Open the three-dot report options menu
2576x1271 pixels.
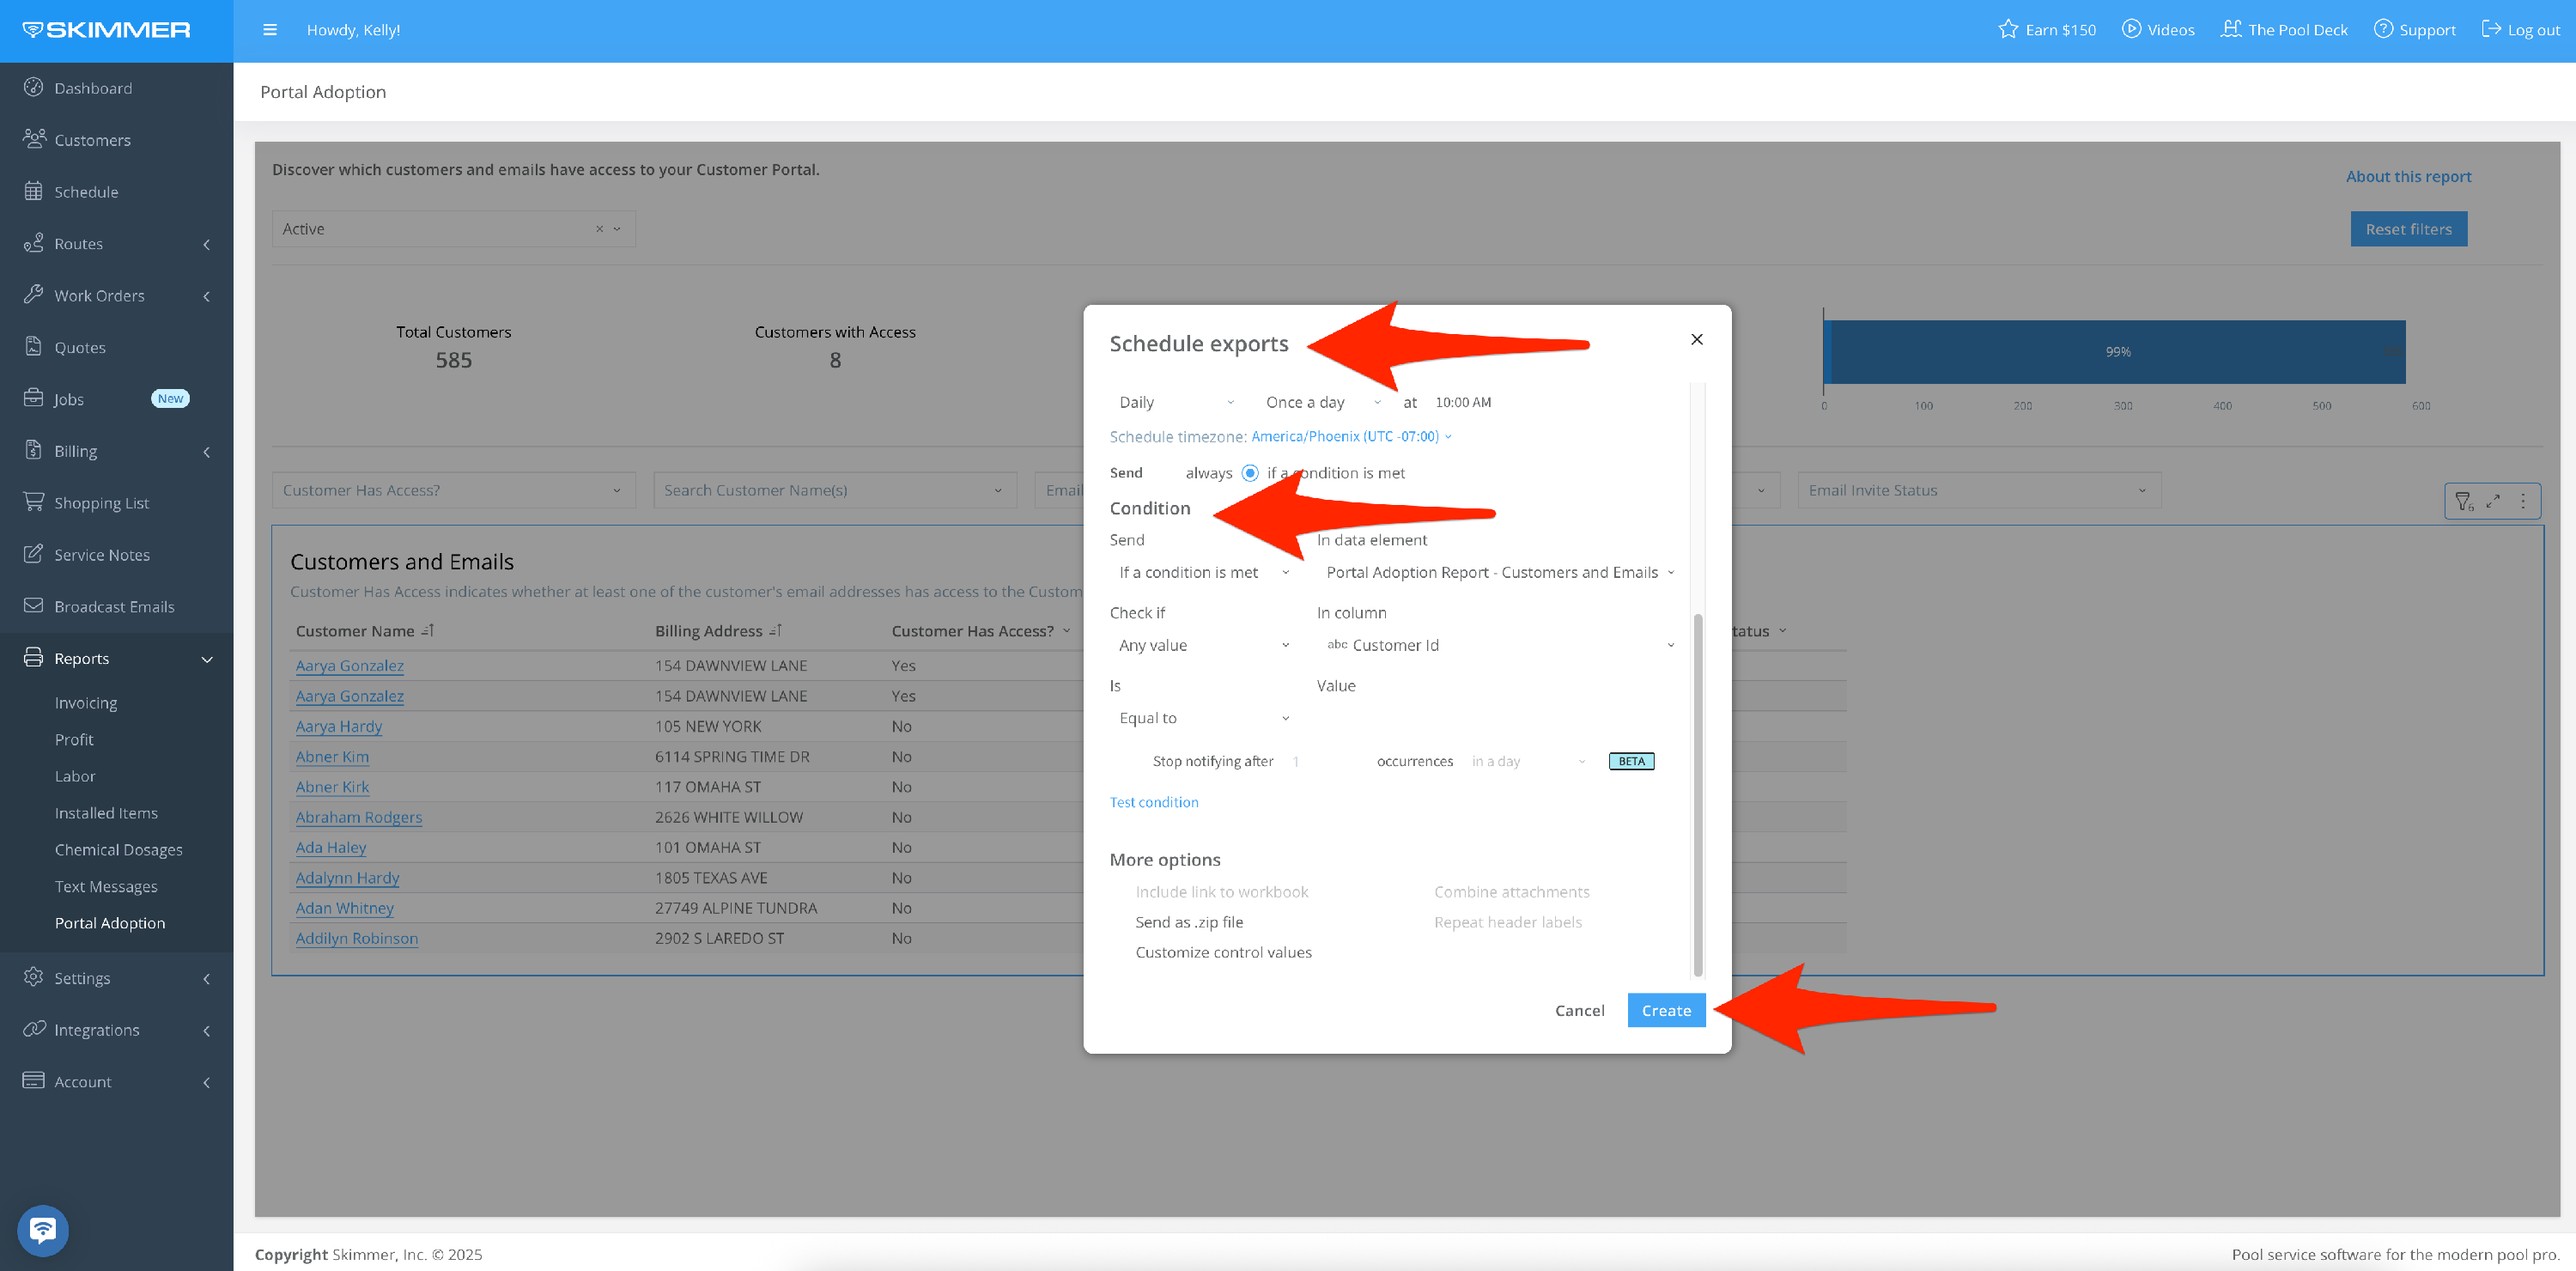tap(2523, 501)
